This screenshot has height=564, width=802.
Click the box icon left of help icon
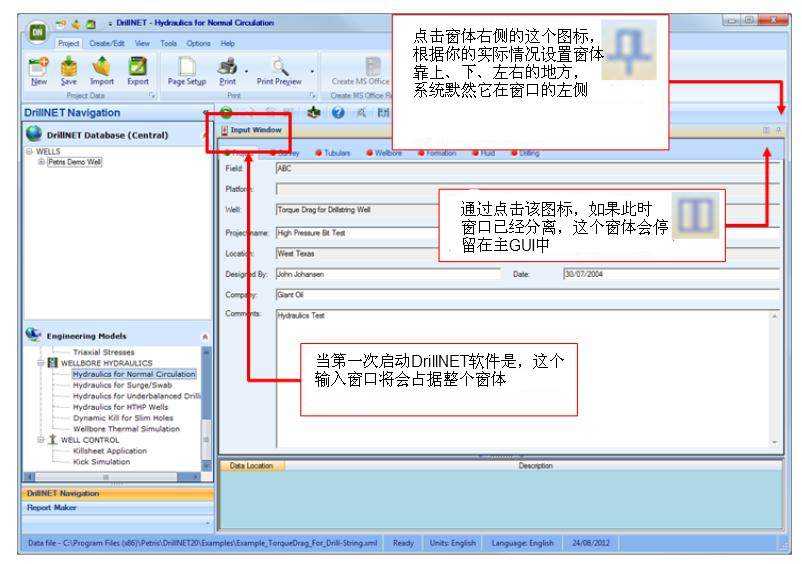314,112
